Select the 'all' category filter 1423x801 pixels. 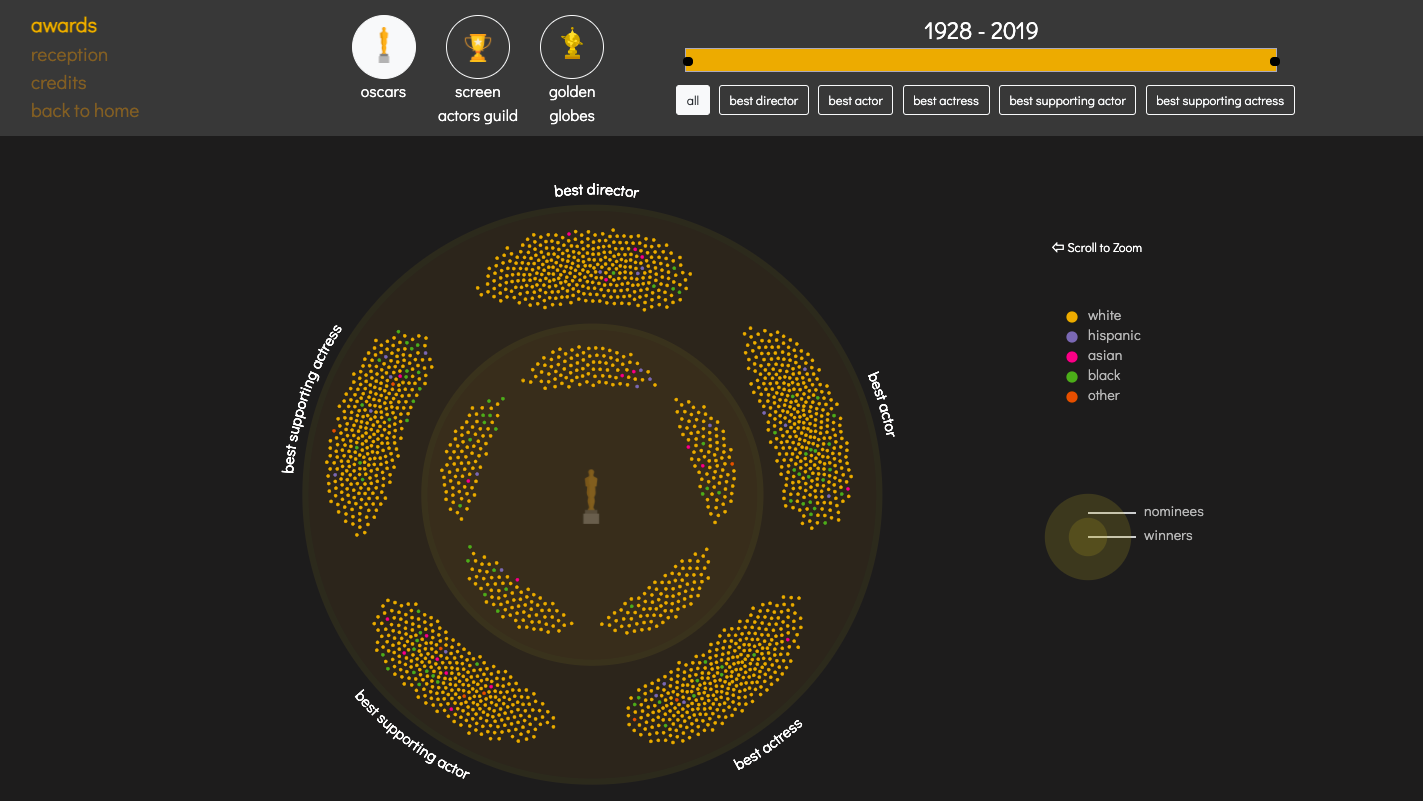click(693, 100)
